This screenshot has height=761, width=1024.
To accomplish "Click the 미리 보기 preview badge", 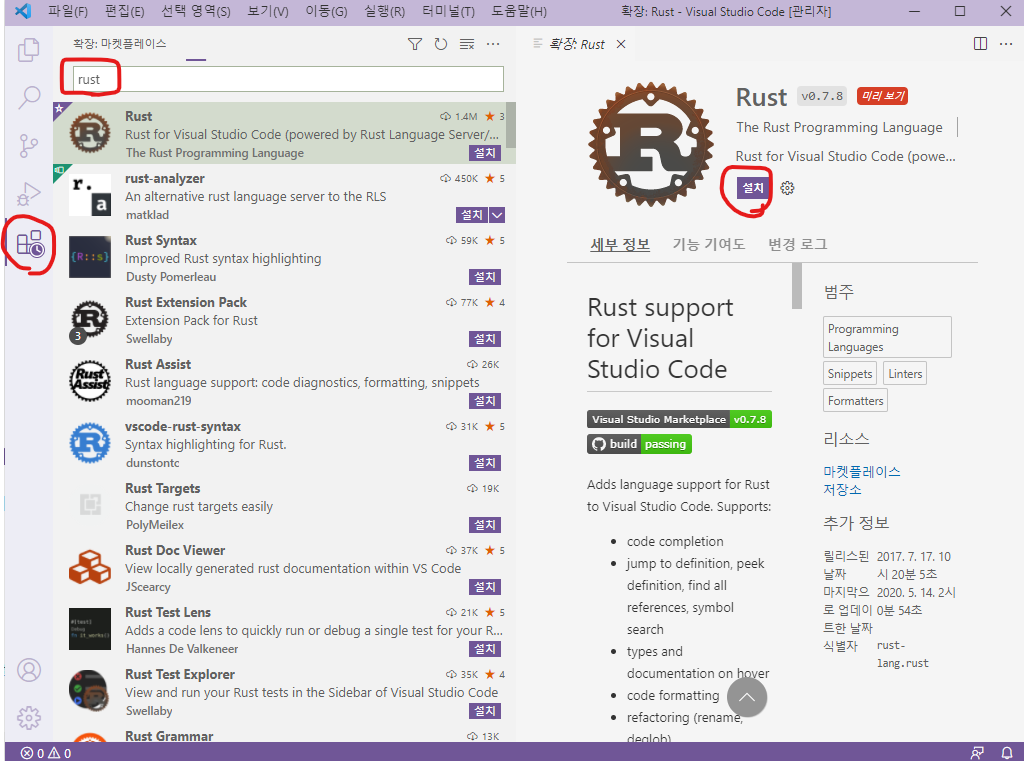I will (882, 96).
